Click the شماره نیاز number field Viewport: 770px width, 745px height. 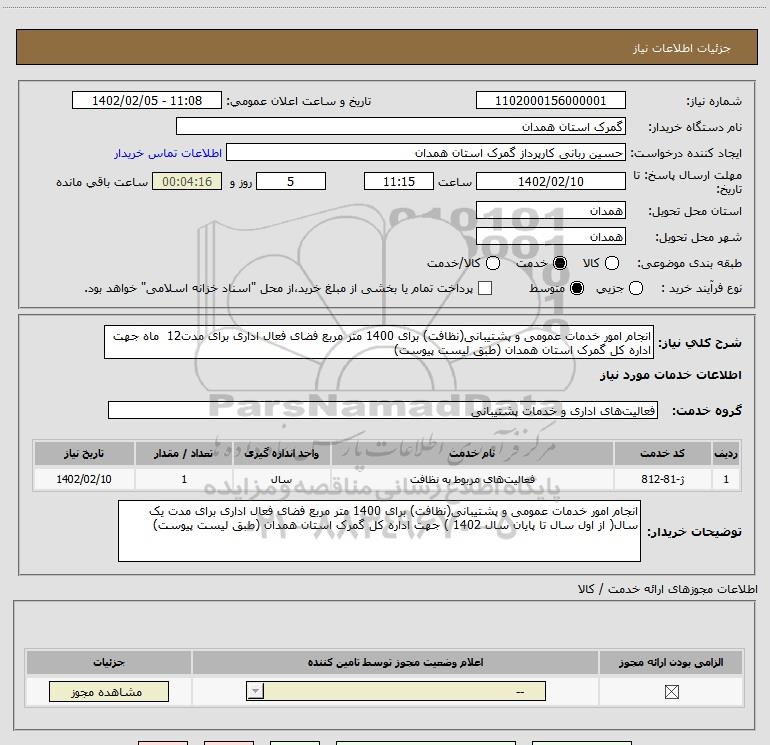pyautogui.click(x=550, y=100)
